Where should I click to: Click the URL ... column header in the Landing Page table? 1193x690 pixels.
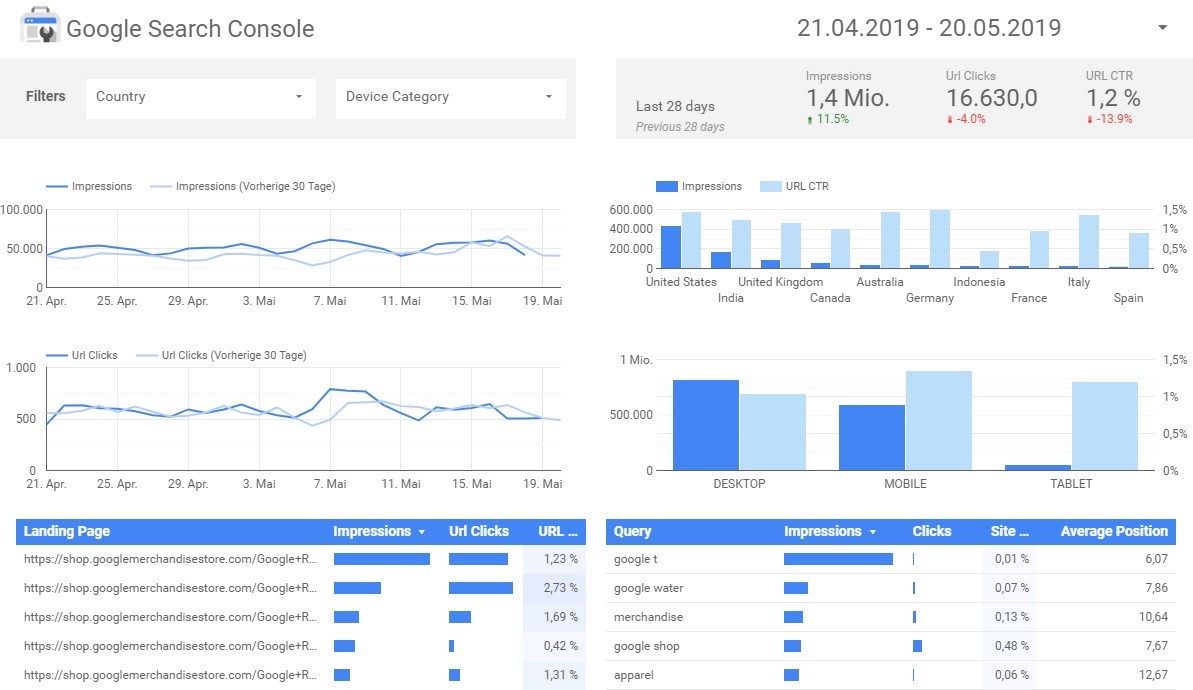558,531
